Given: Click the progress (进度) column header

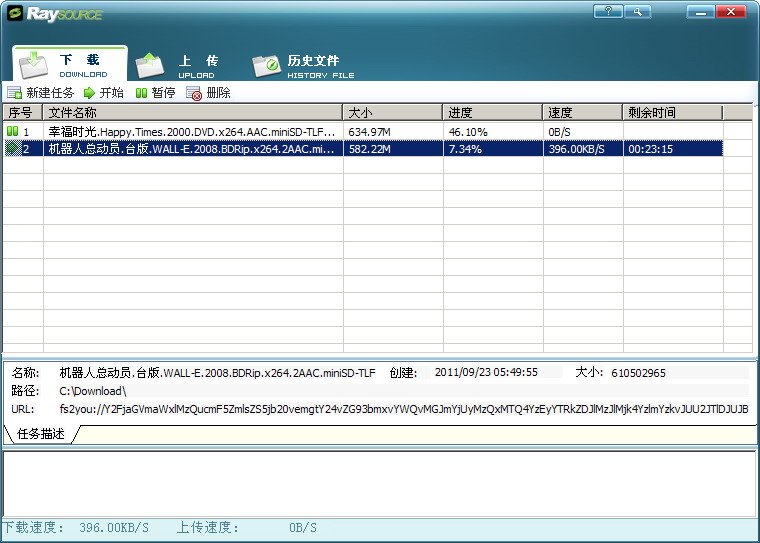Looking at the screenshot, I should (x=493, y=113).
